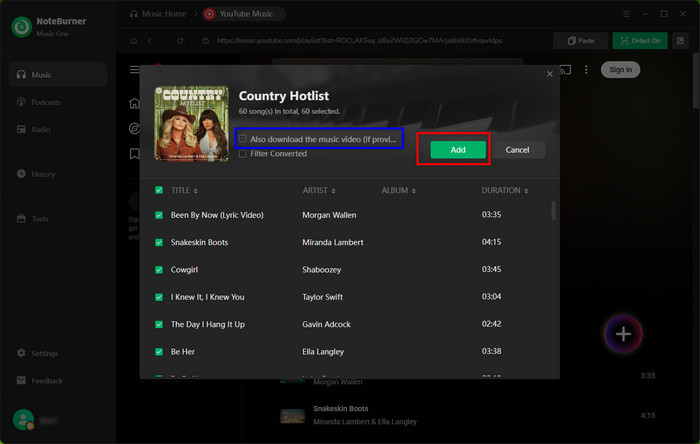Open the pop-out window icon

[x=680, y=41]
